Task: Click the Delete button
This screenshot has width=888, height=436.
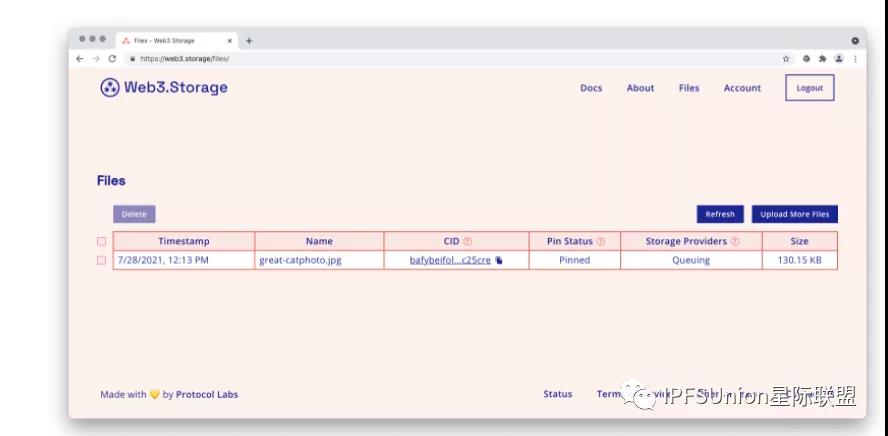Action: (x=134, y=214)
